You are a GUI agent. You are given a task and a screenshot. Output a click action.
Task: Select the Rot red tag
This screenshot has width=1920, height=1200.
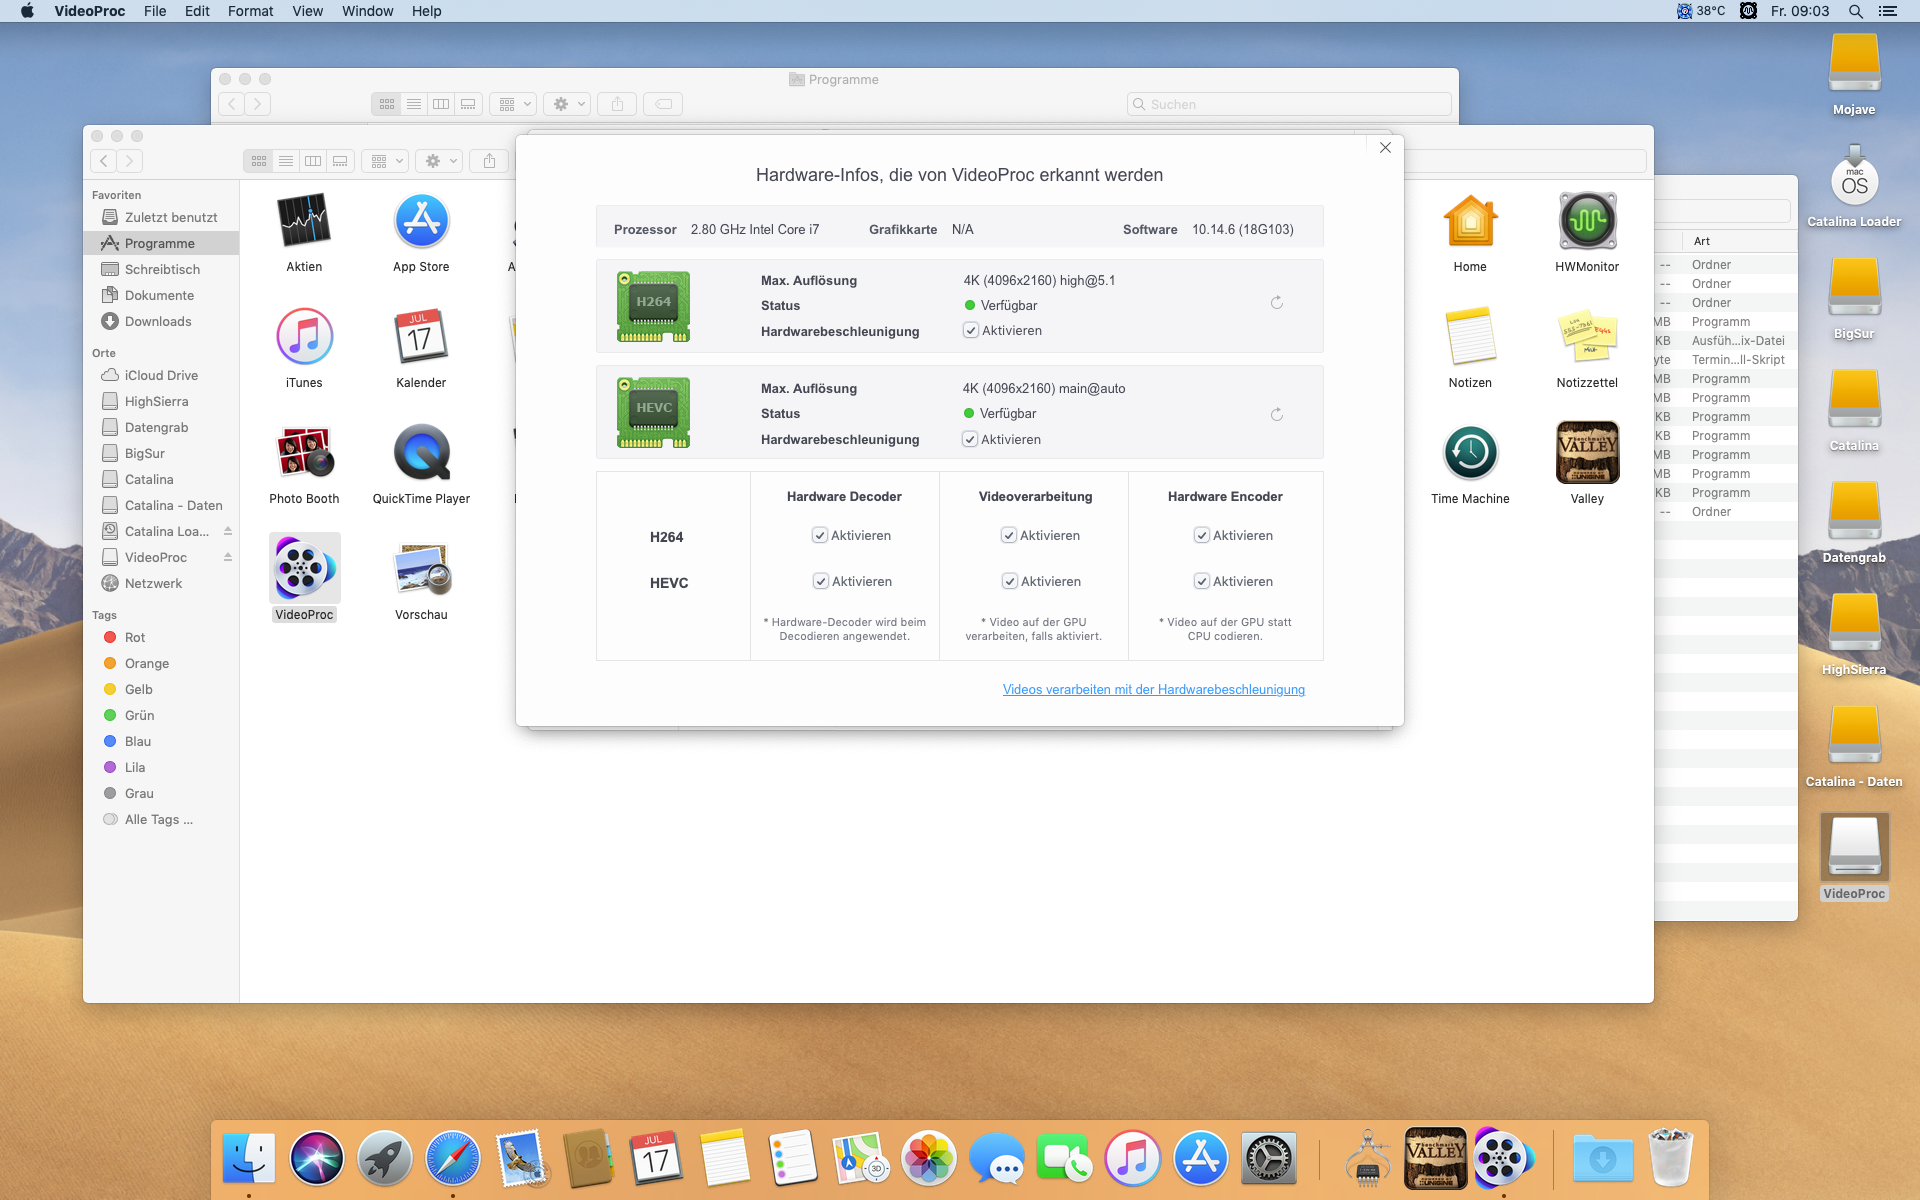pos(135,638)
